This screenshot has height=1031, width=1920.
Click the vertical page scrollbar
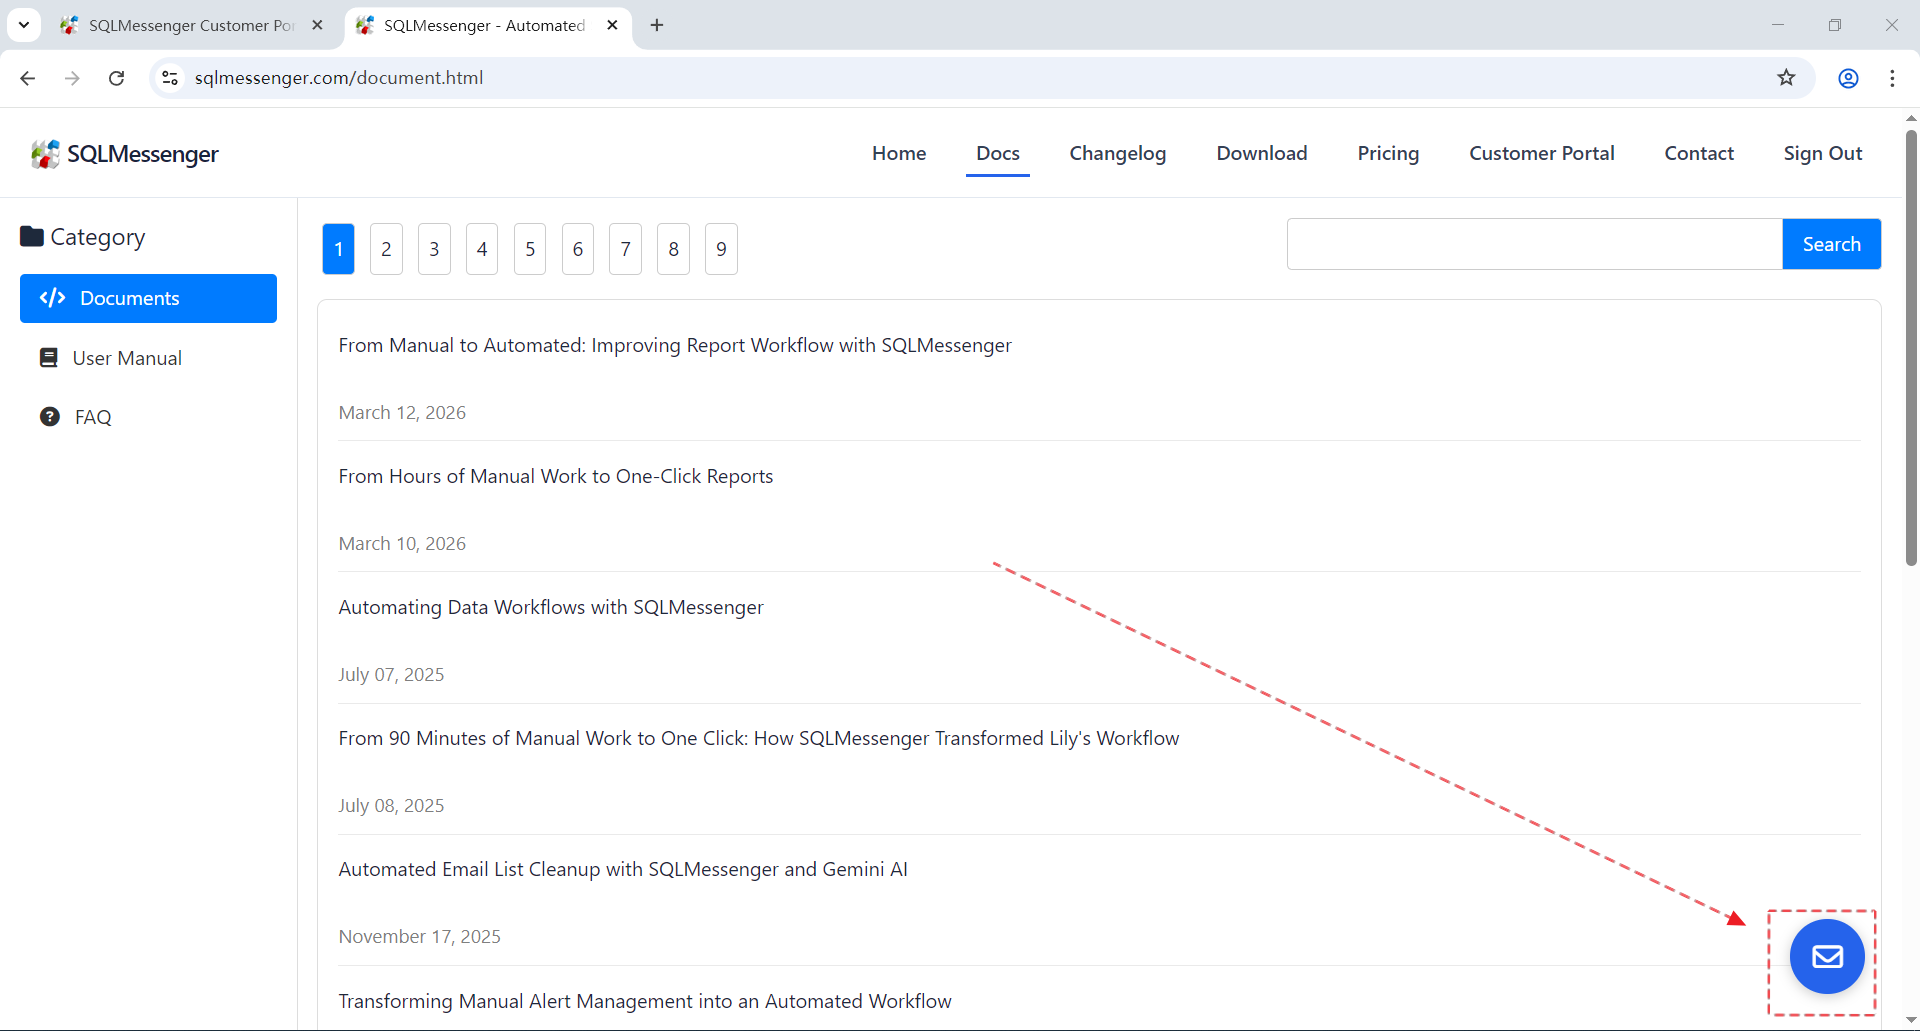tap(1910, 348)
